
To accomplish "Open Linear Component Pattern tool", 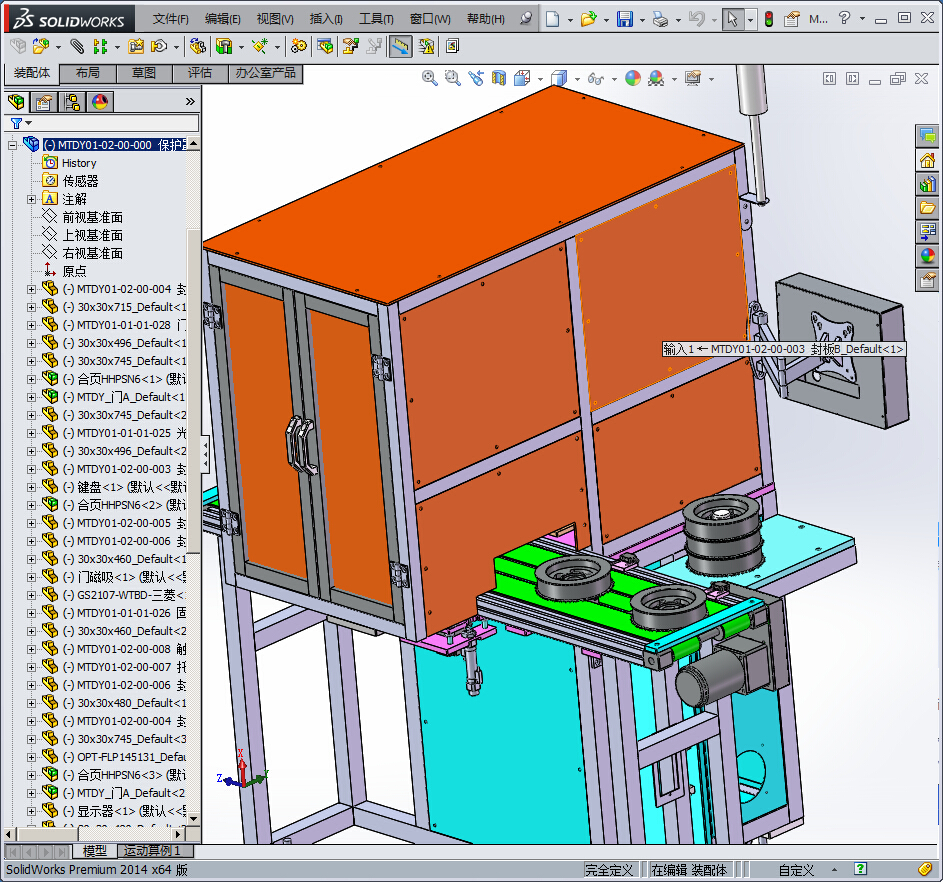I will tap(100, 46).
